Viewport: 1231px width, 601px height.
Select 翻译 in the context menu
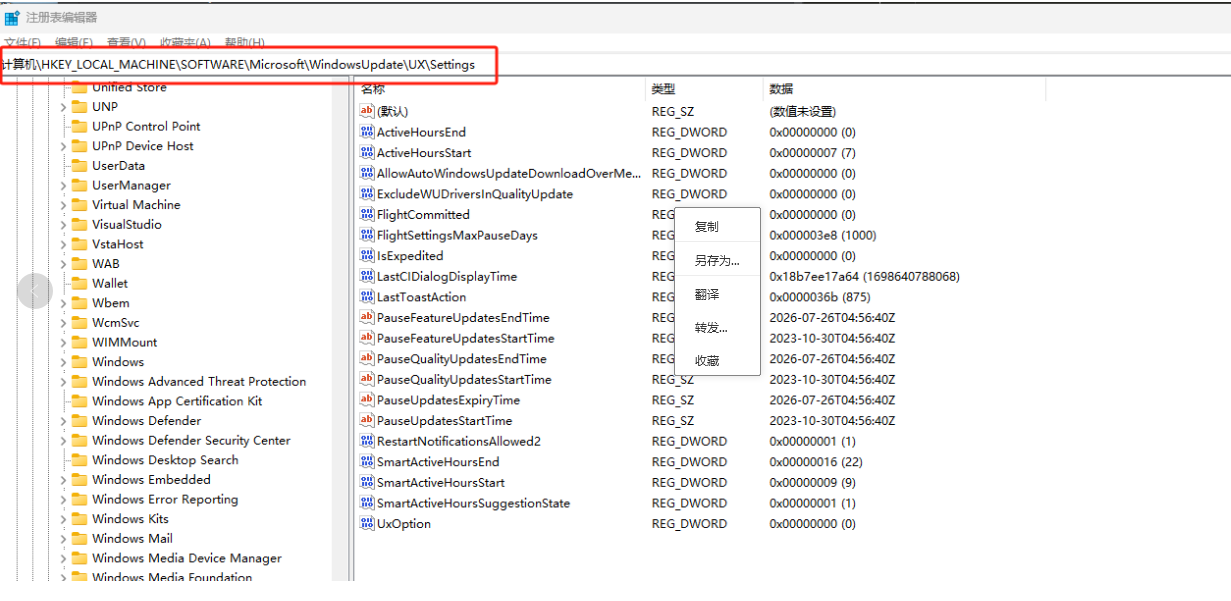click(x=717, y=295)
